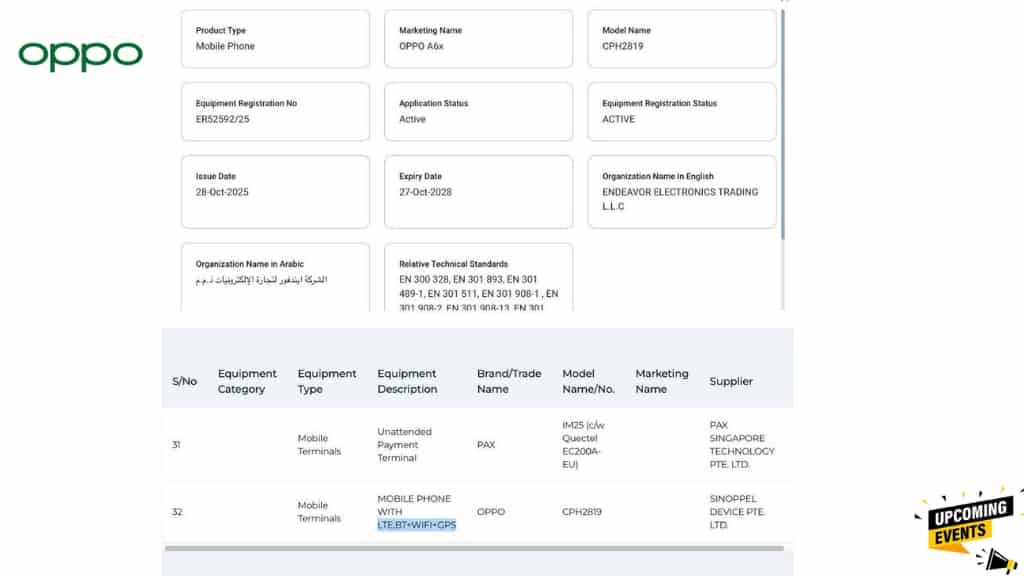Click the Equipment Description column header
Viewport: 1024px width, 576px height.
pyautogui.click(x=406, y=381)
